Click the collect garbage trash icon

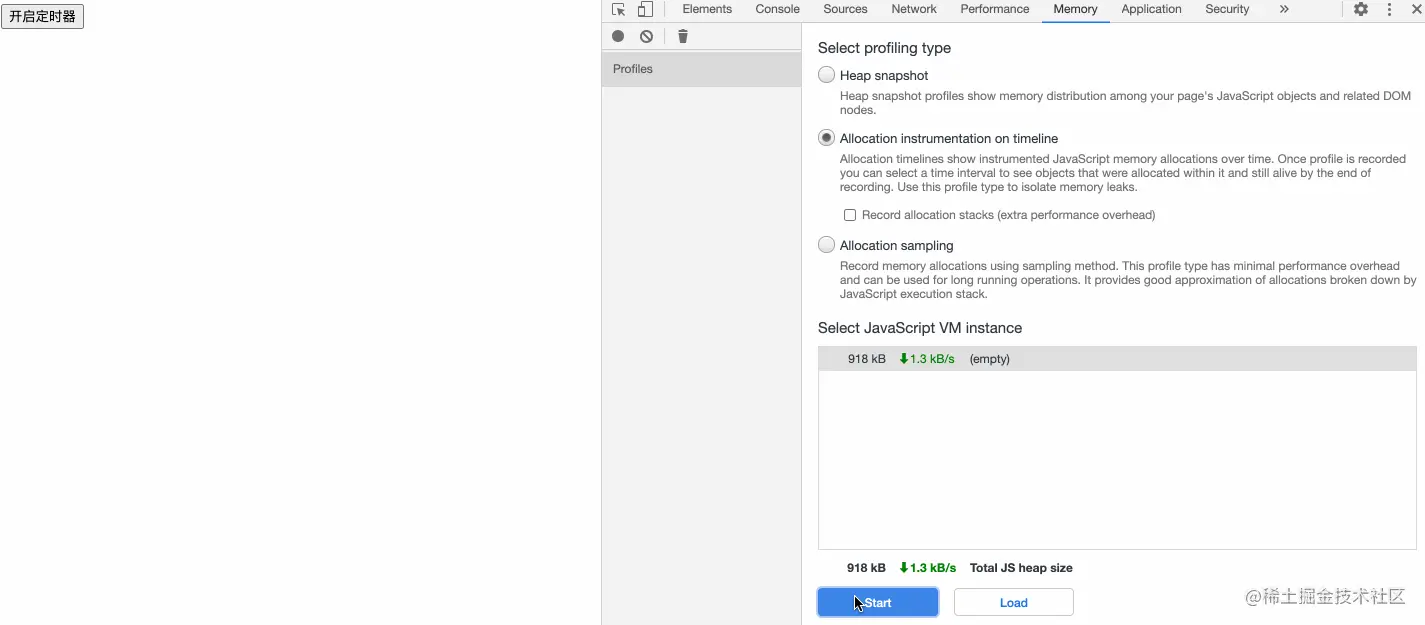[x=683, y=36]
